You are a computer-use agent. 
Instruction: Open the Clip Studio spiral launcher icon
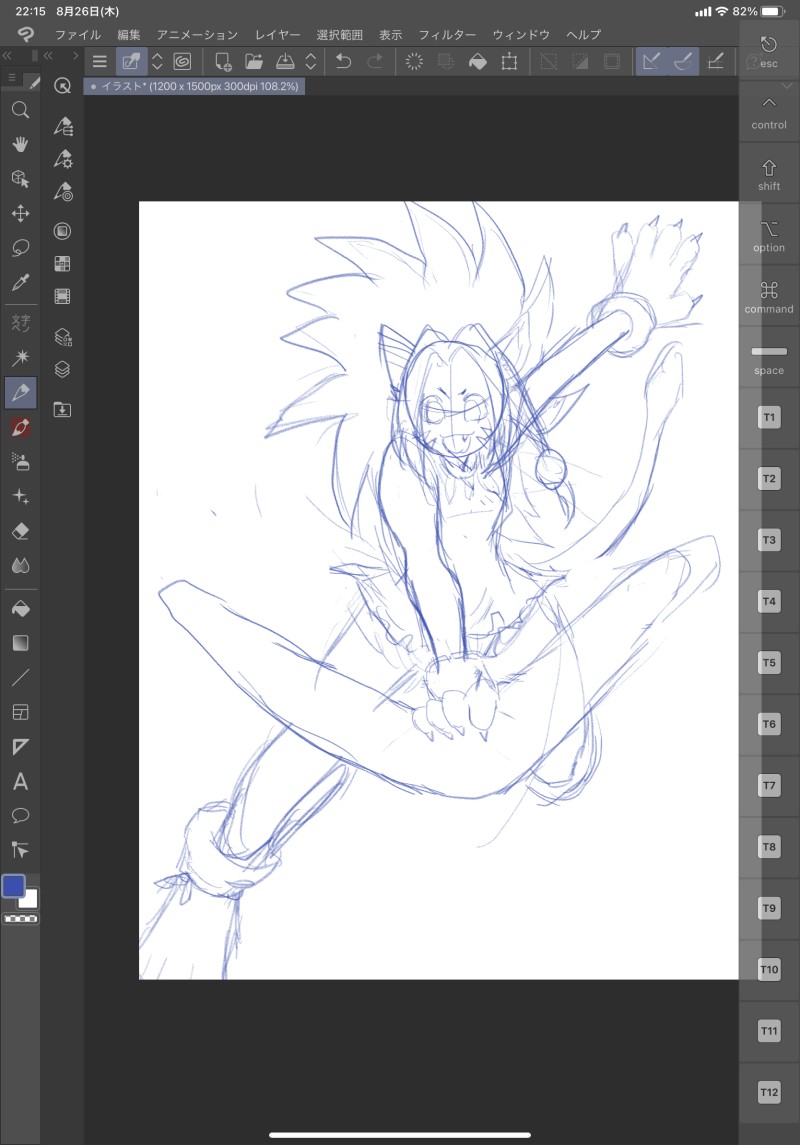(182, 61)
